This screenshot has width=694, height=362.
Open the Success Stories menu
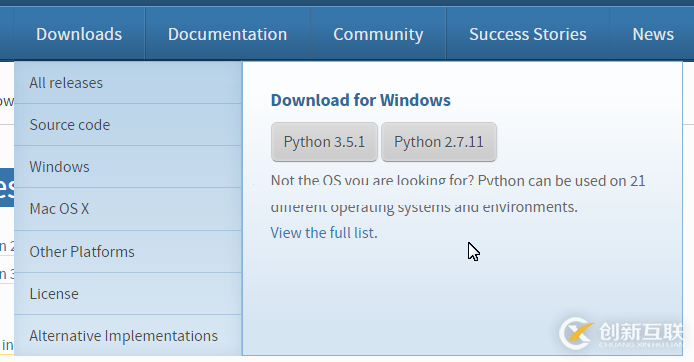click(528, 34)
